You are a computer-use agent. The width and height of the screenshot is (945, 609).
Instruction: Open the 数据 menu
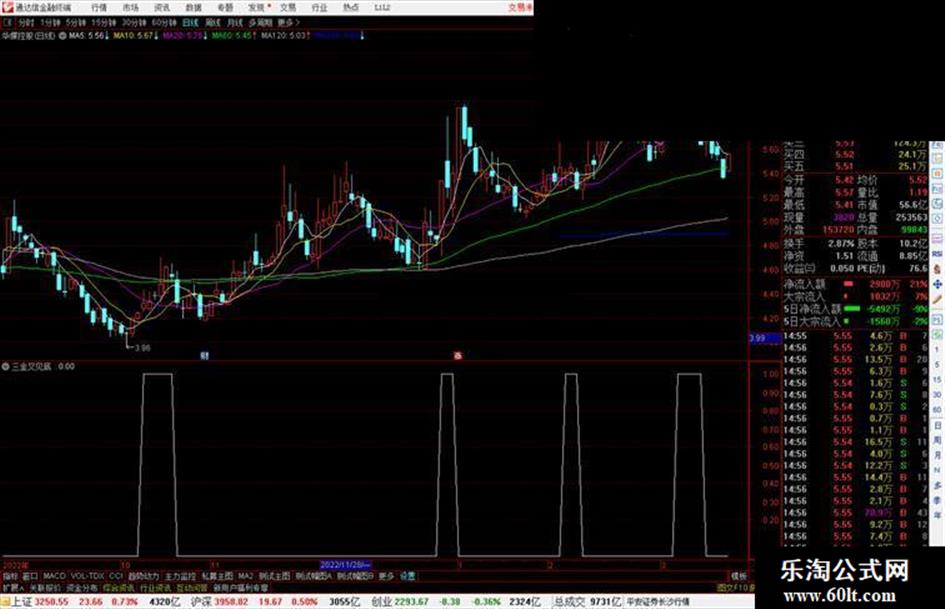(193, 7)
